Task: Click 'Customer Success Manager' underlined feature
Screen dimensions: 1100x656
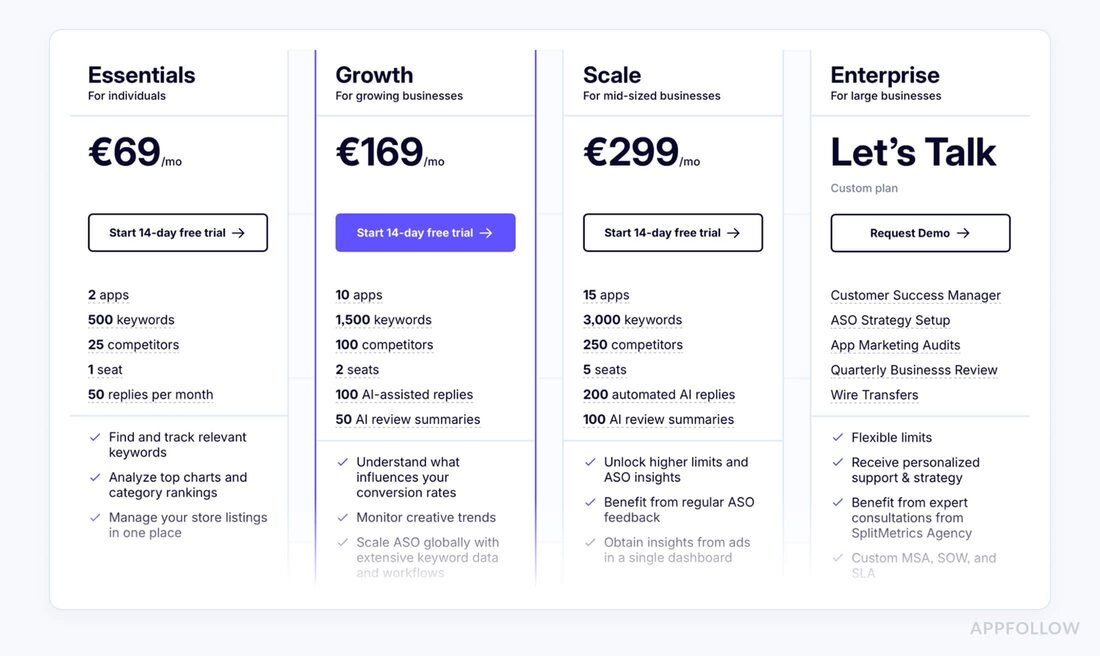Action: tap(915, 295)
